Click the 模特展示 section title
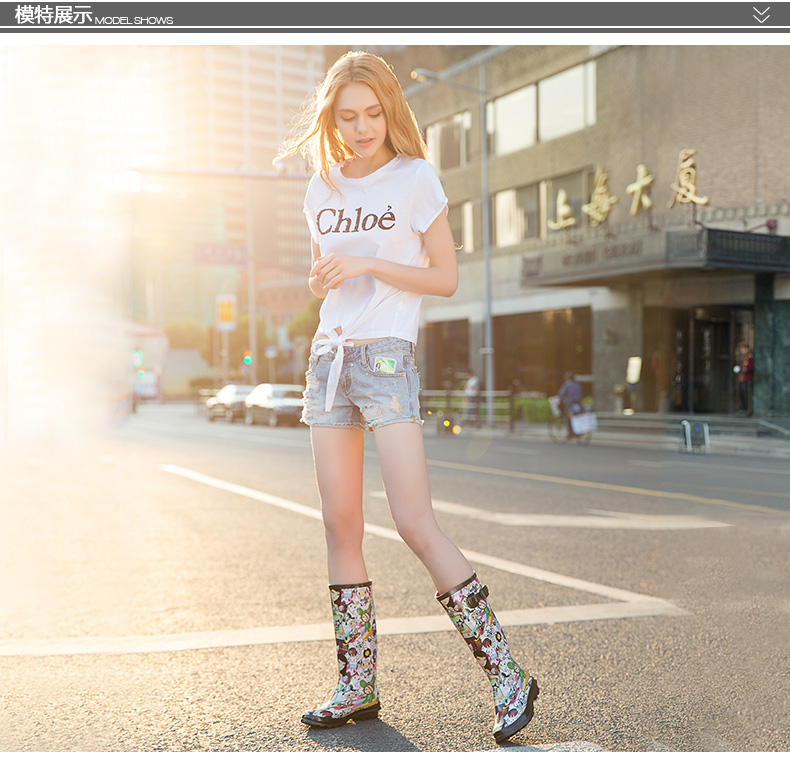The height and width of the screenshot is (763, 790). point(53,15)
